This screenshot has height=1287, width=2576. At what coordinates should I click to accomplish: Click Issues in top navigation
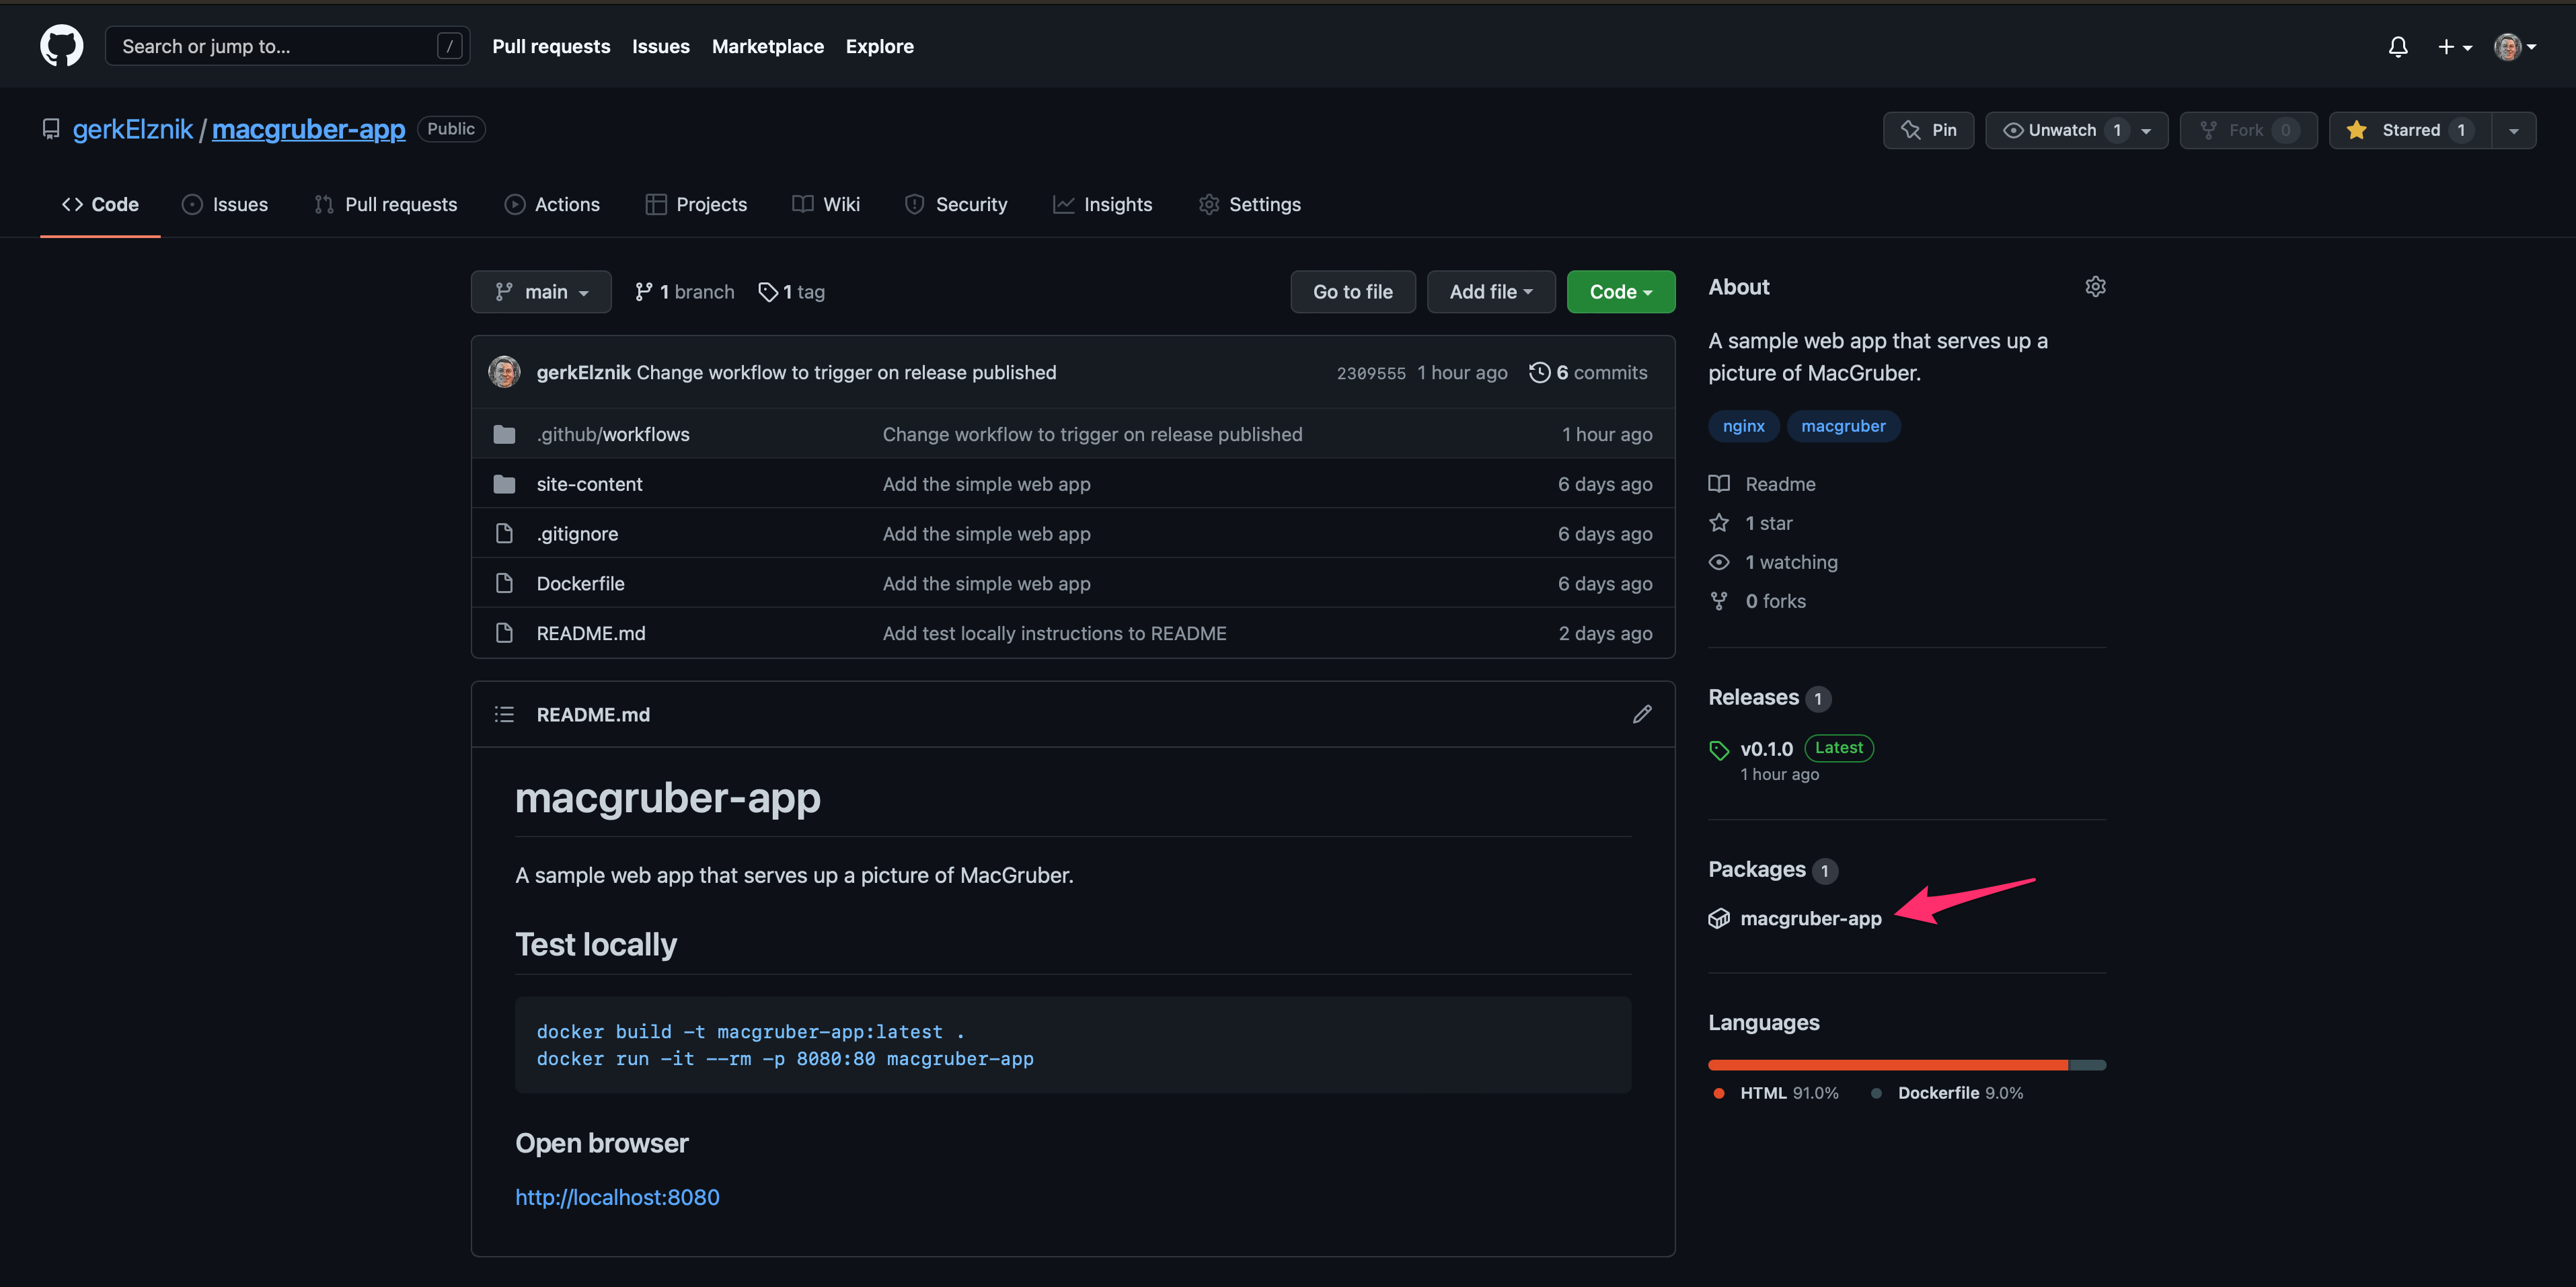[x=661, y=46]
